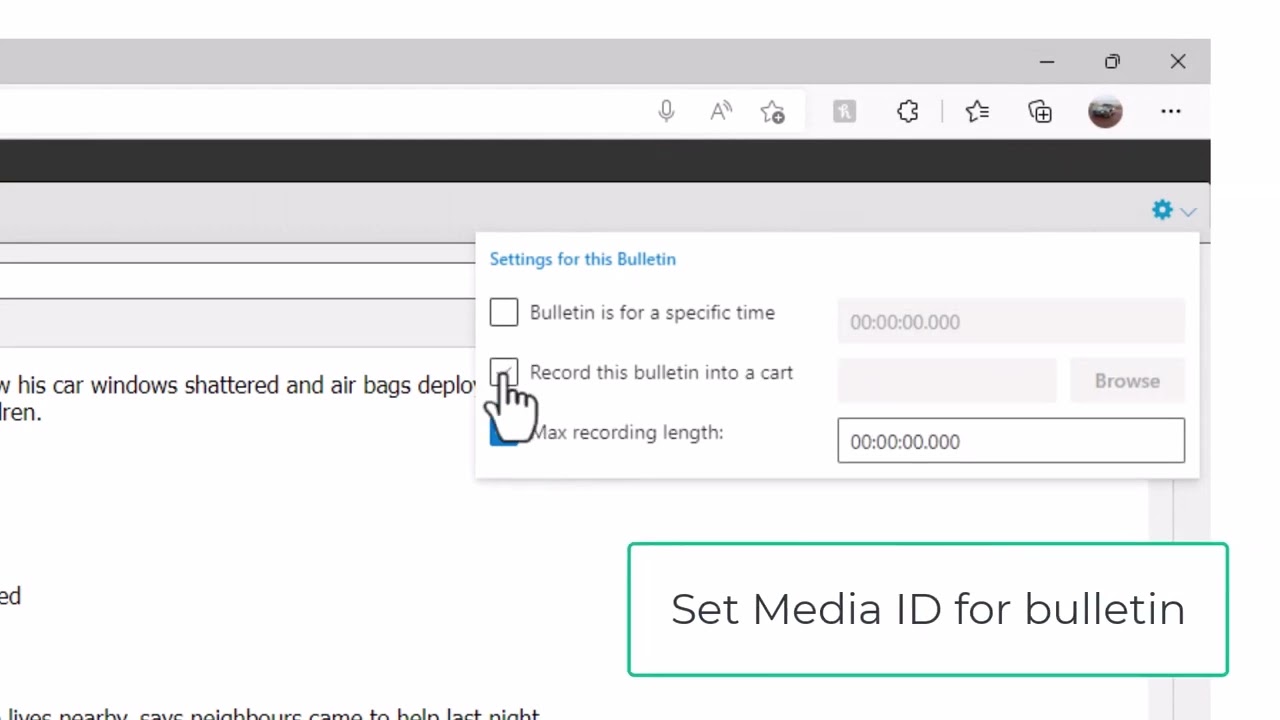Click the Browse button for cart
Screen dimensions: 1280x720
click(1127, 381)
